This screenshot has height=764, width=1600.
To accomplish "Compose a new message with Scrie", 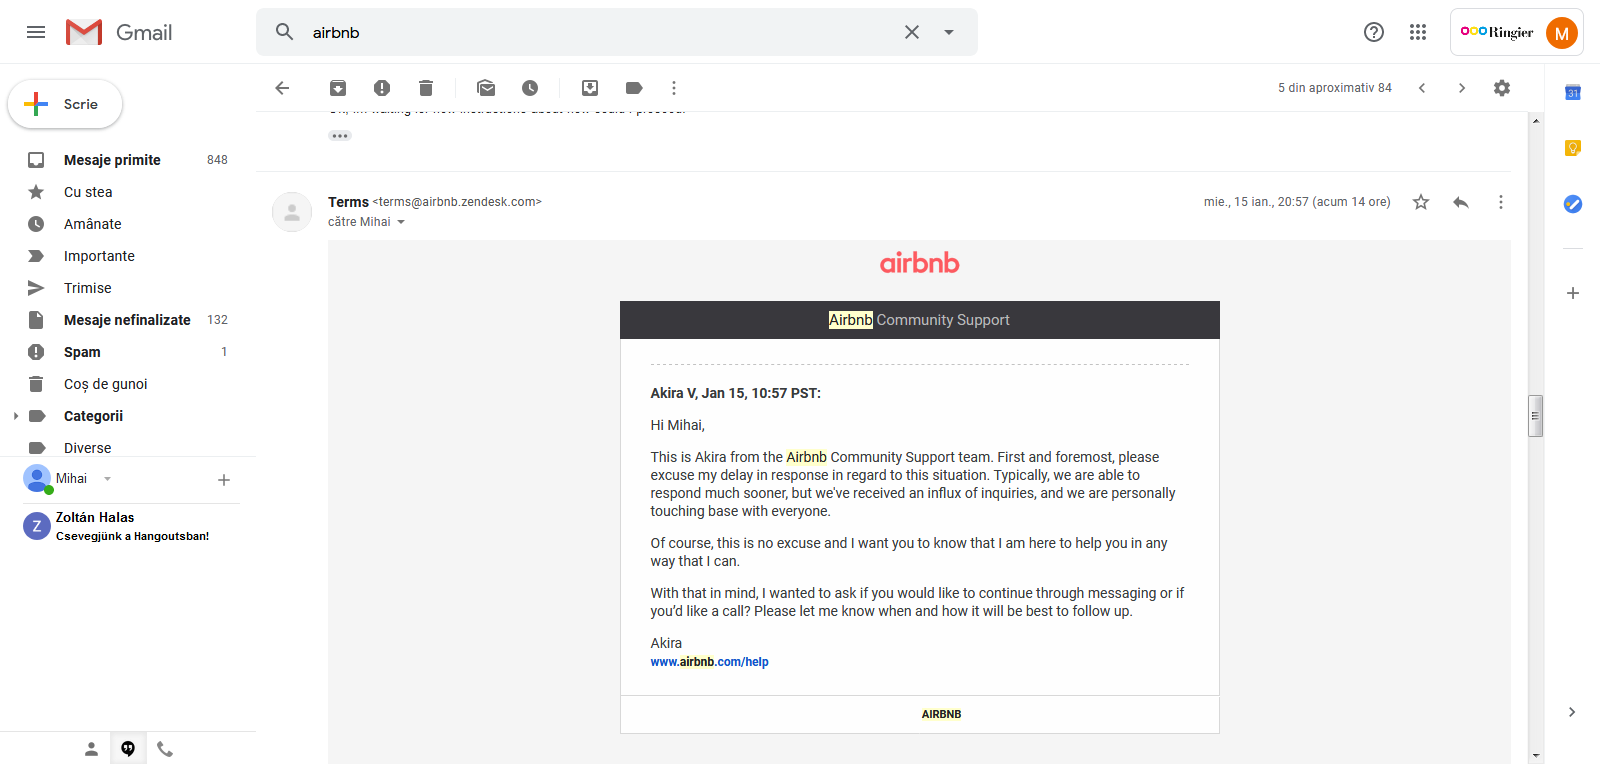I will 65,104.
